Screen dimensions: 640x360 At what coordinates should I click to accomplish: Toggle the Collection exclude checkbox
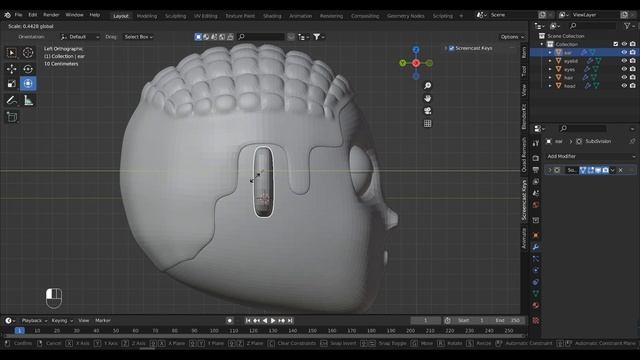coord(616,44)
